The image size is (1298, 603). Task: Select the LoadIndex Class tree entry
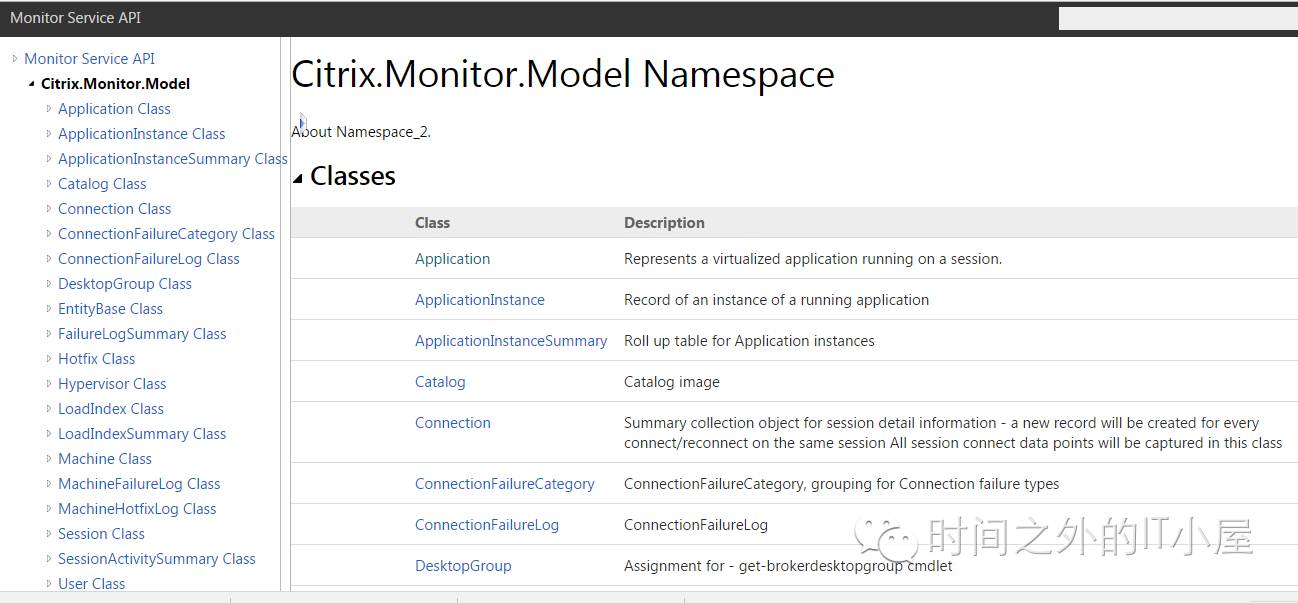[111, 409]
